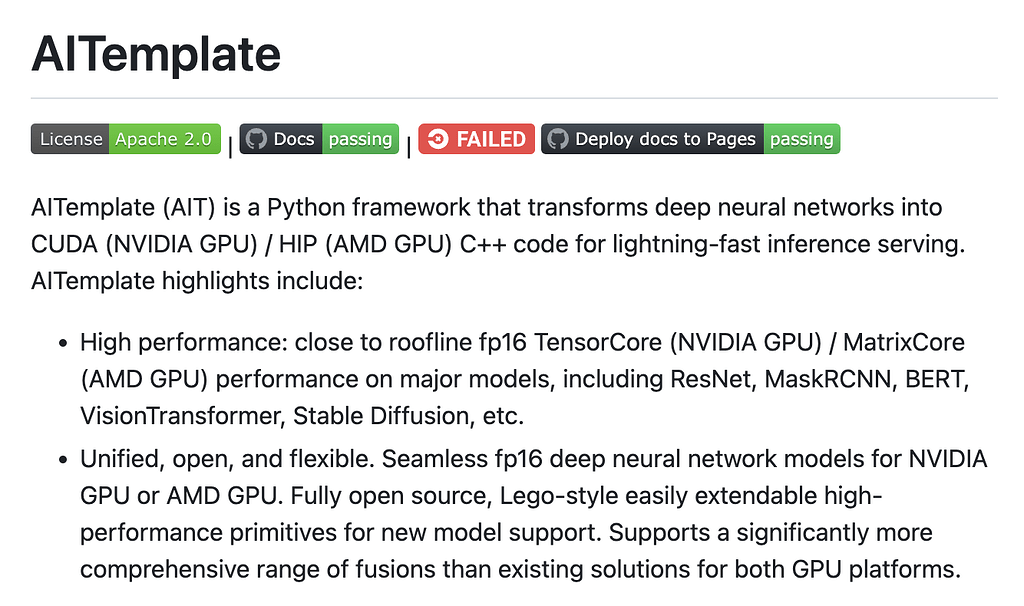Click the gray License label on the first badge
Screen dimensions: 1024x606
(71, 139)
